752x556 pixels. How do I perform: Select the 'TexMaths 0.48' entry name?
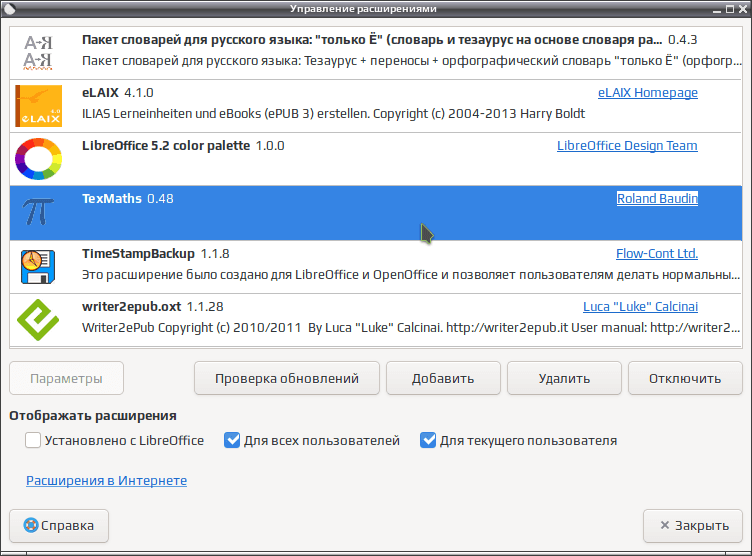tap(128, 199)
